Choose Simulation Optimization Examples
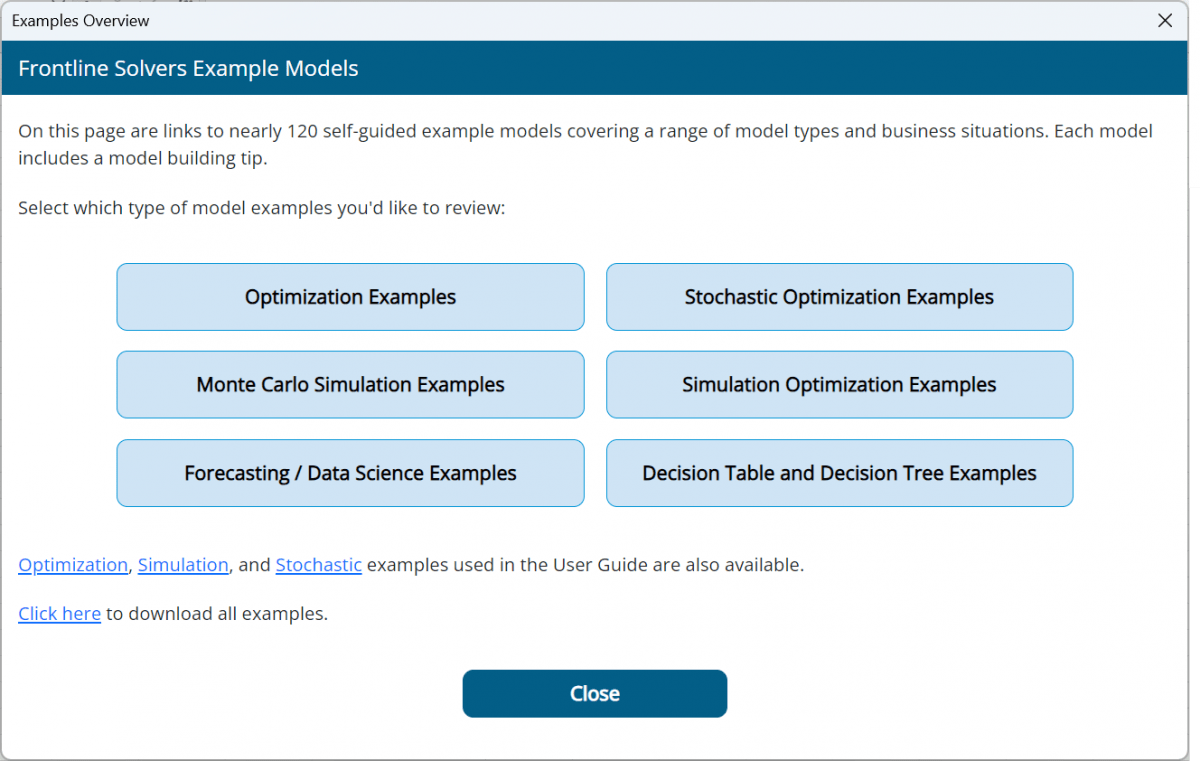 tap(839, 385)
